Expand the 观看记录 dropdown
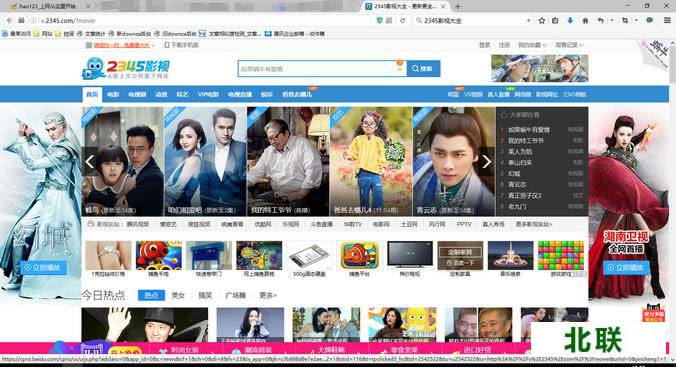 pos(569,45)
